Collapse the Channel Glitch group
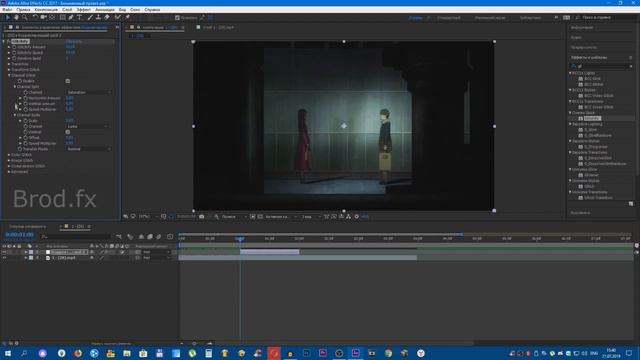 [9, 76]
